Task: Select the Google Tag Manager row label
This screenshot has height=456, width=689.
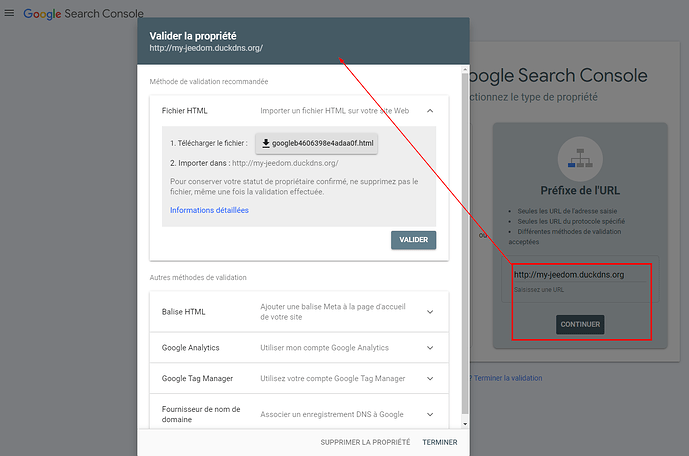Action: coord(197,379)
